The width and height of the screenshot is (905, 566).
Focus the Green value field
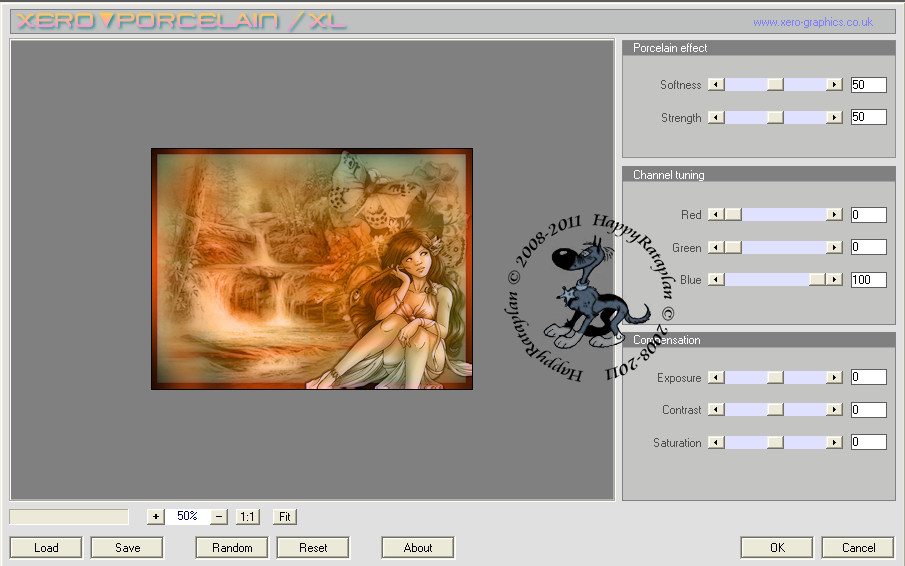pos(869,247)
